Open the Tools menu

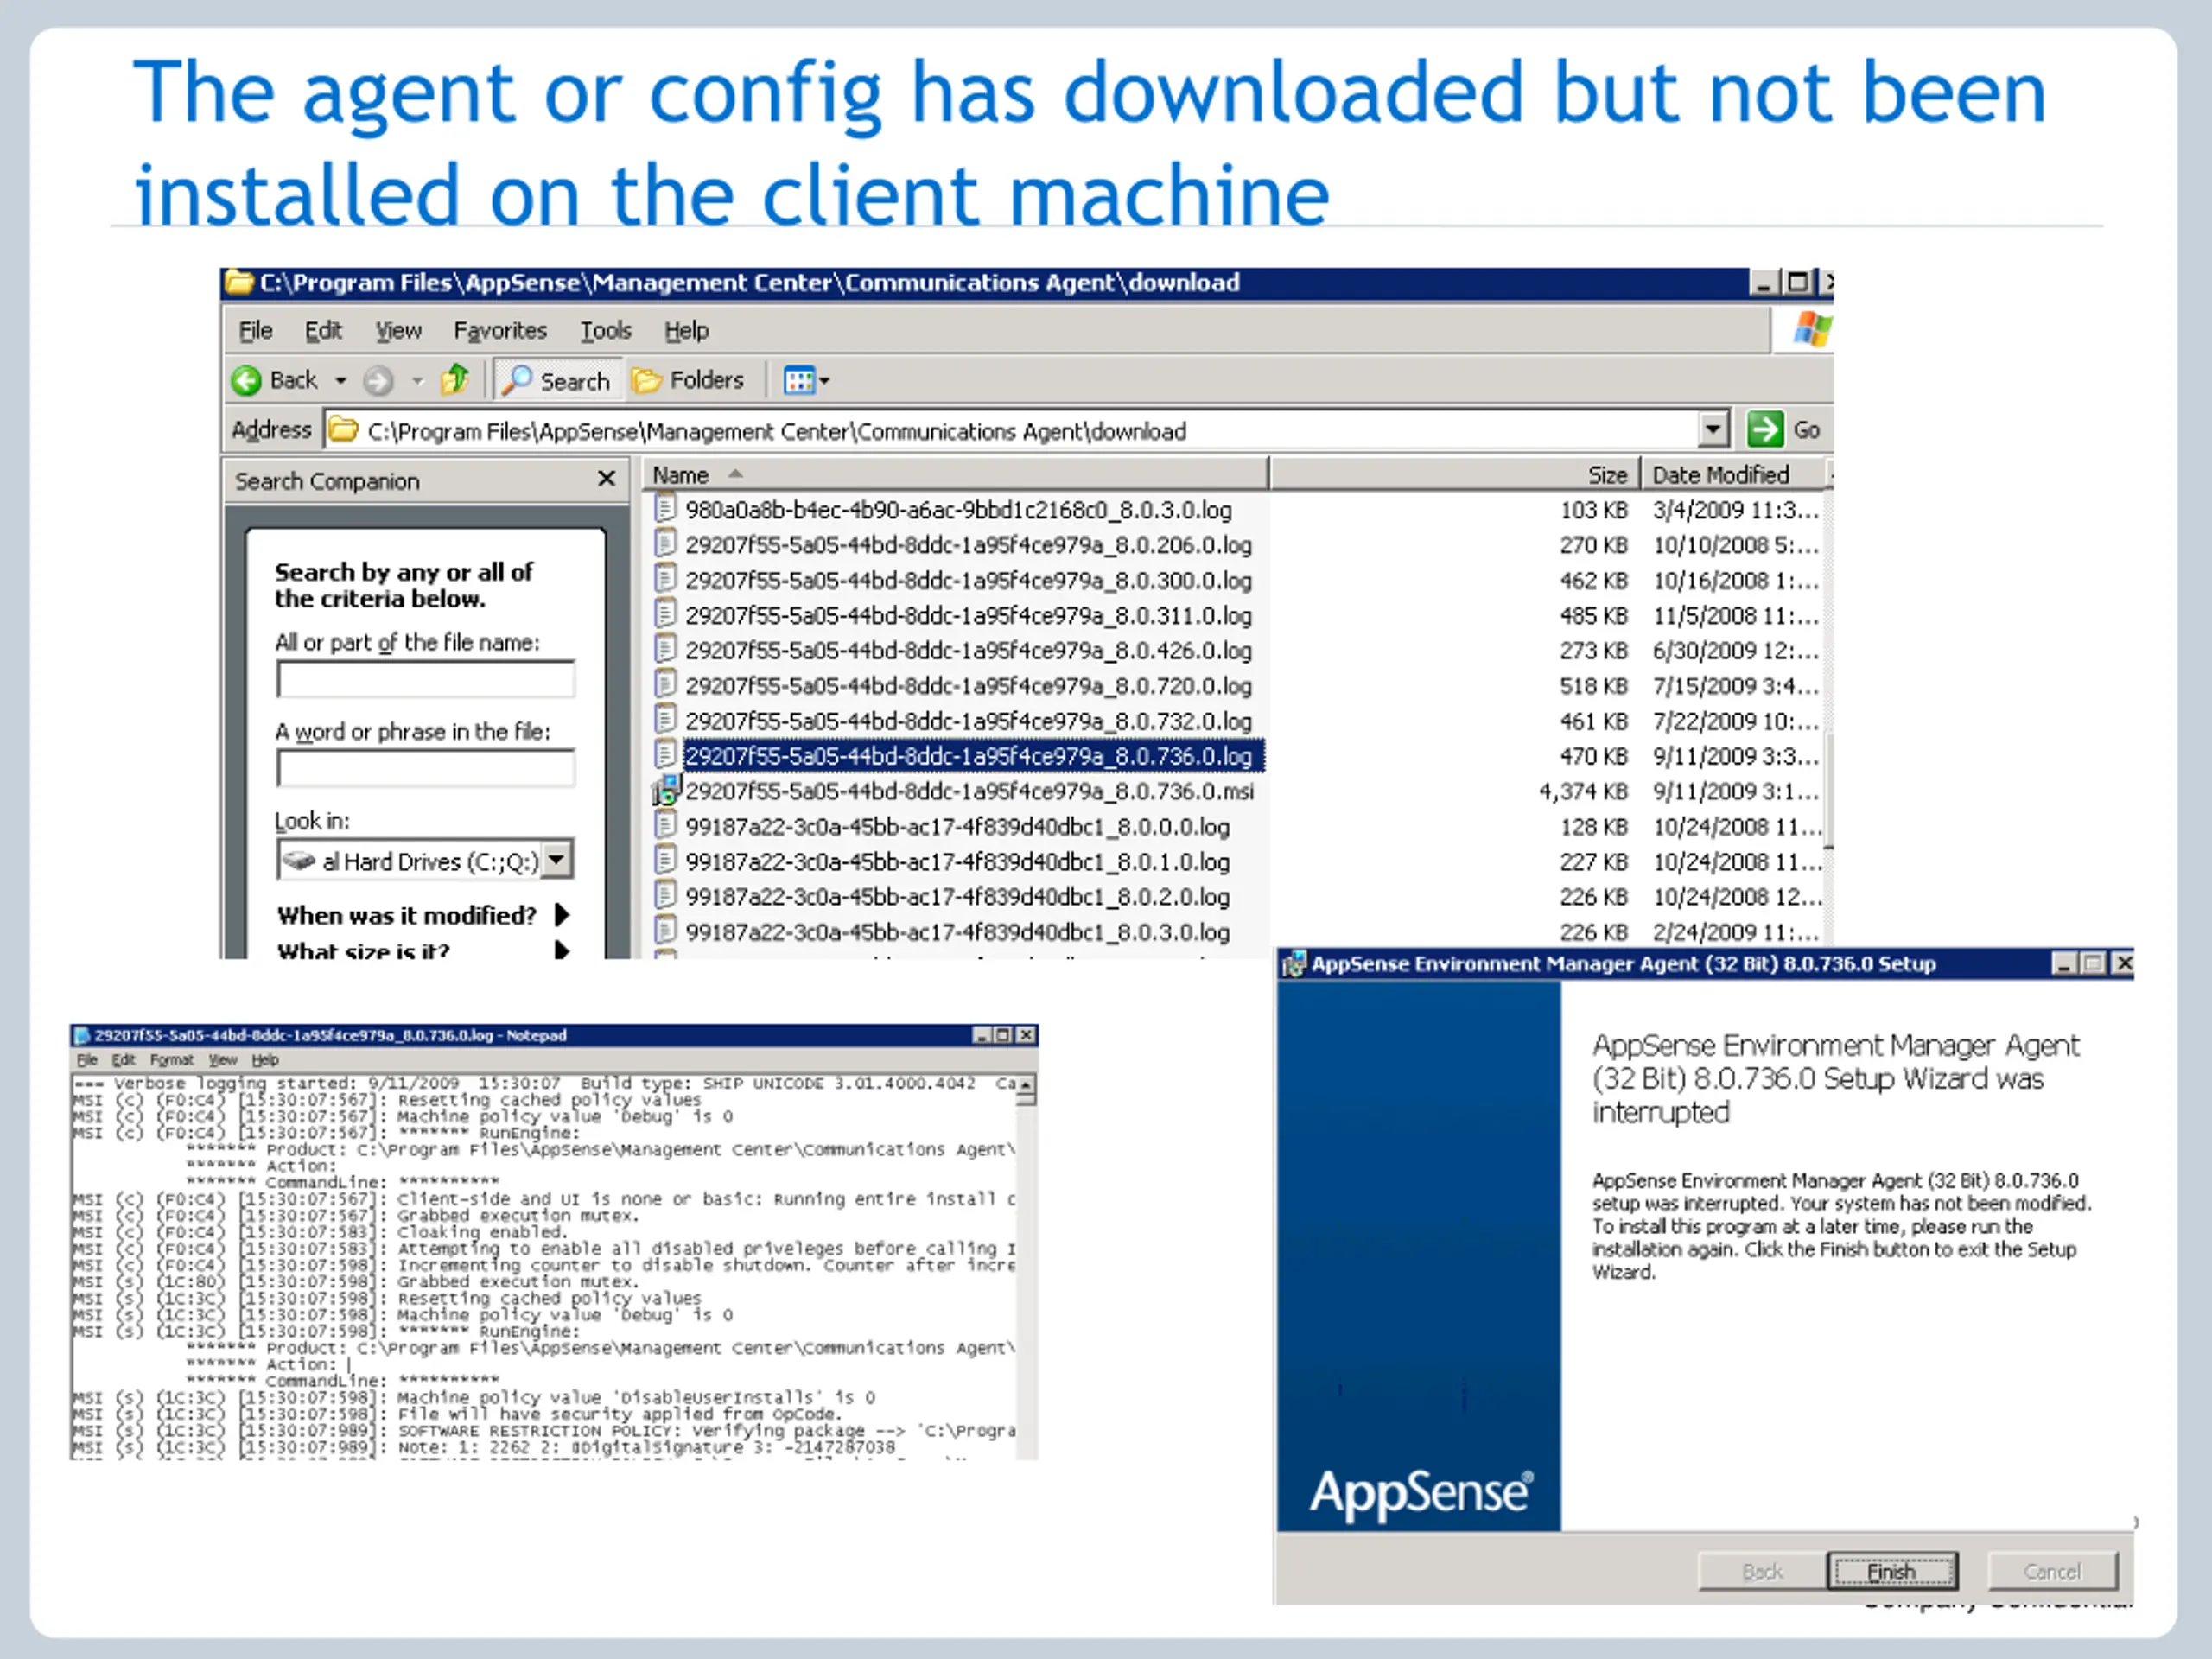[x=606, y=330]
